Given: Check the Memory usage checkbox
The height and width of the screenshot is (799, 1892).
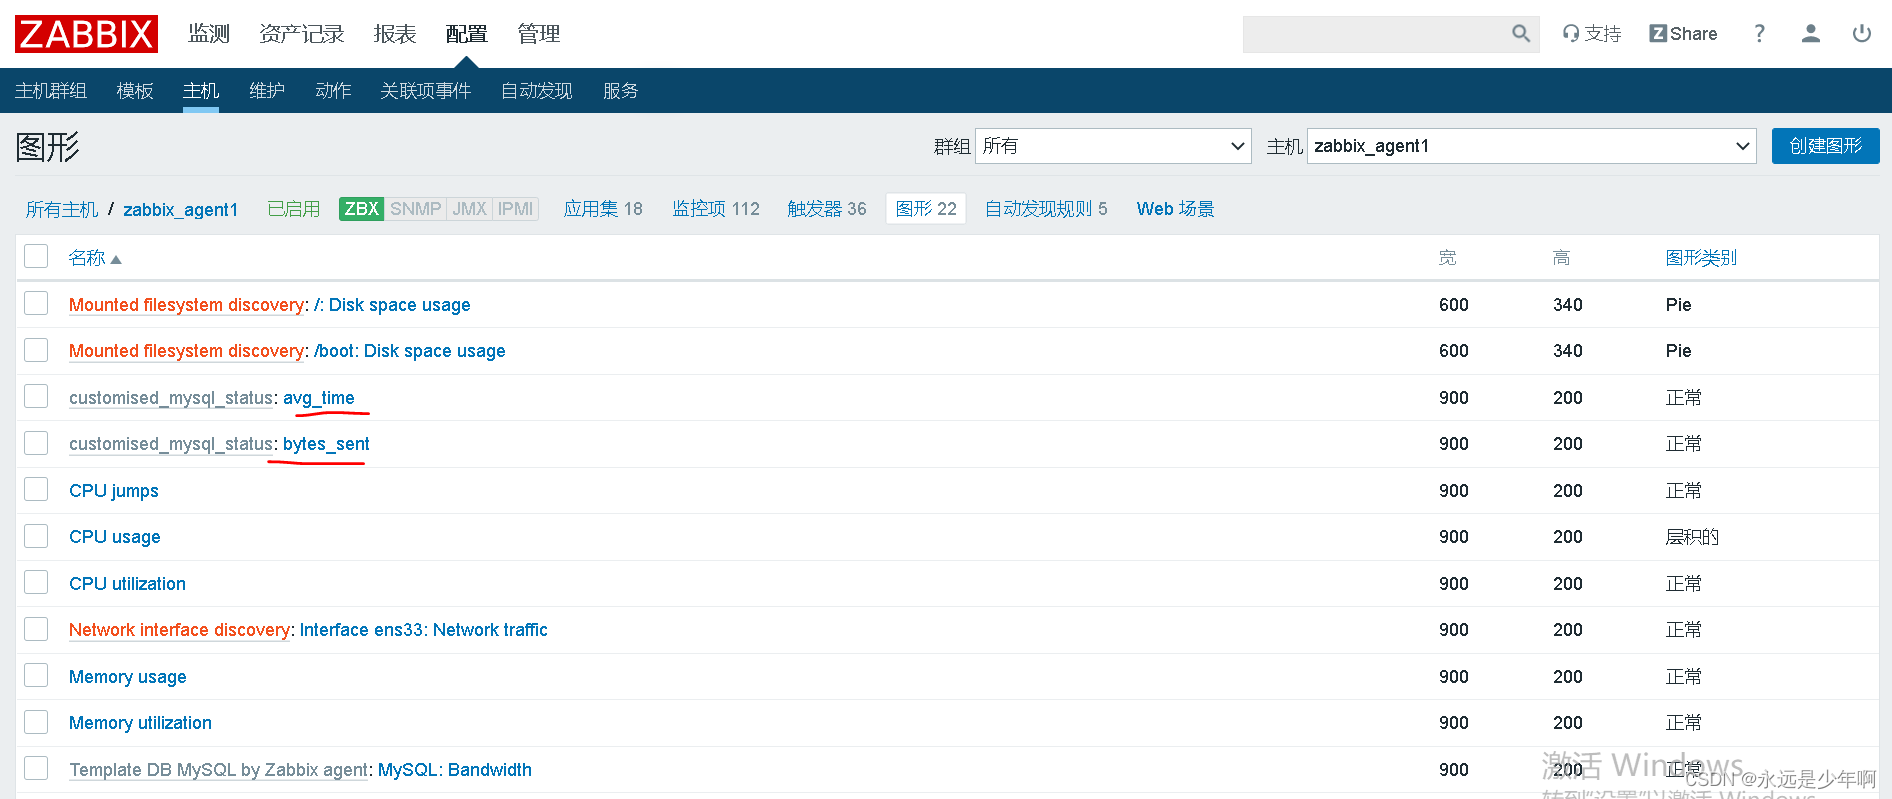Looking at the screenshot, I should point(36,675).
